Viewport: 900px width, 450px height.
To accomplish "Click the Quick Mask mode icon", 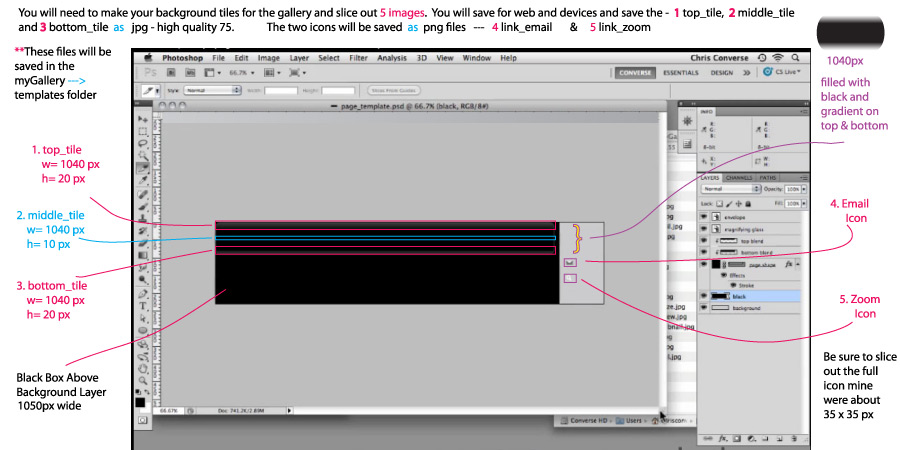I will coord(142,420).
